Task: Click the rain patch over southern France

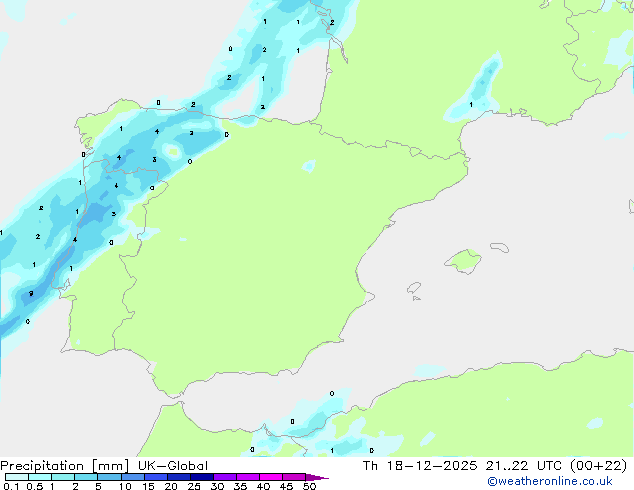Action: click(474, 89)
